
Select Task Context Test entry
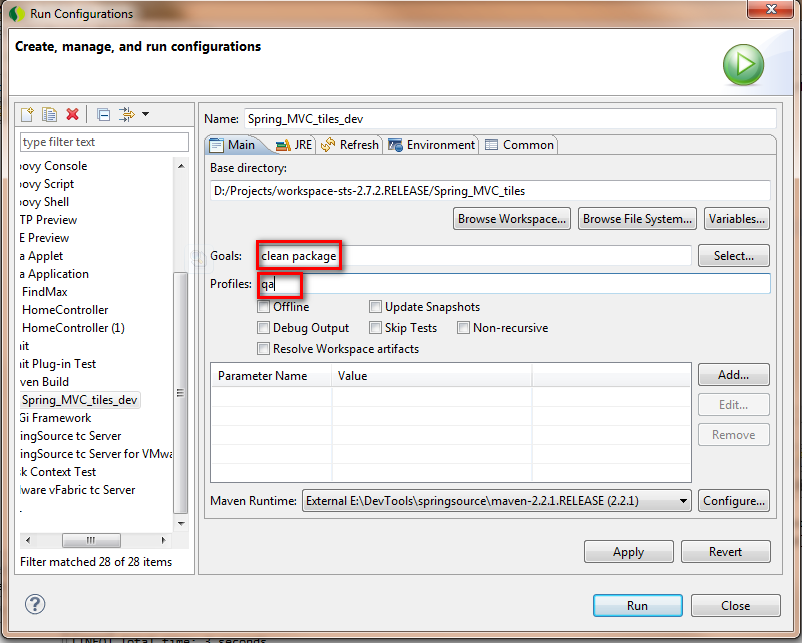click(58, 472)
